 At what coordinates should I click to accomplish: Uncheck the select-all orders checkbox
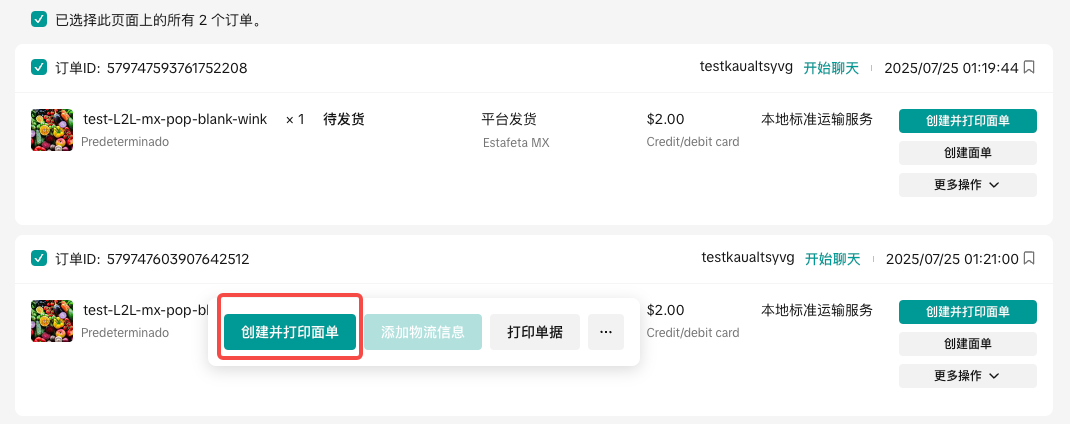39,19
